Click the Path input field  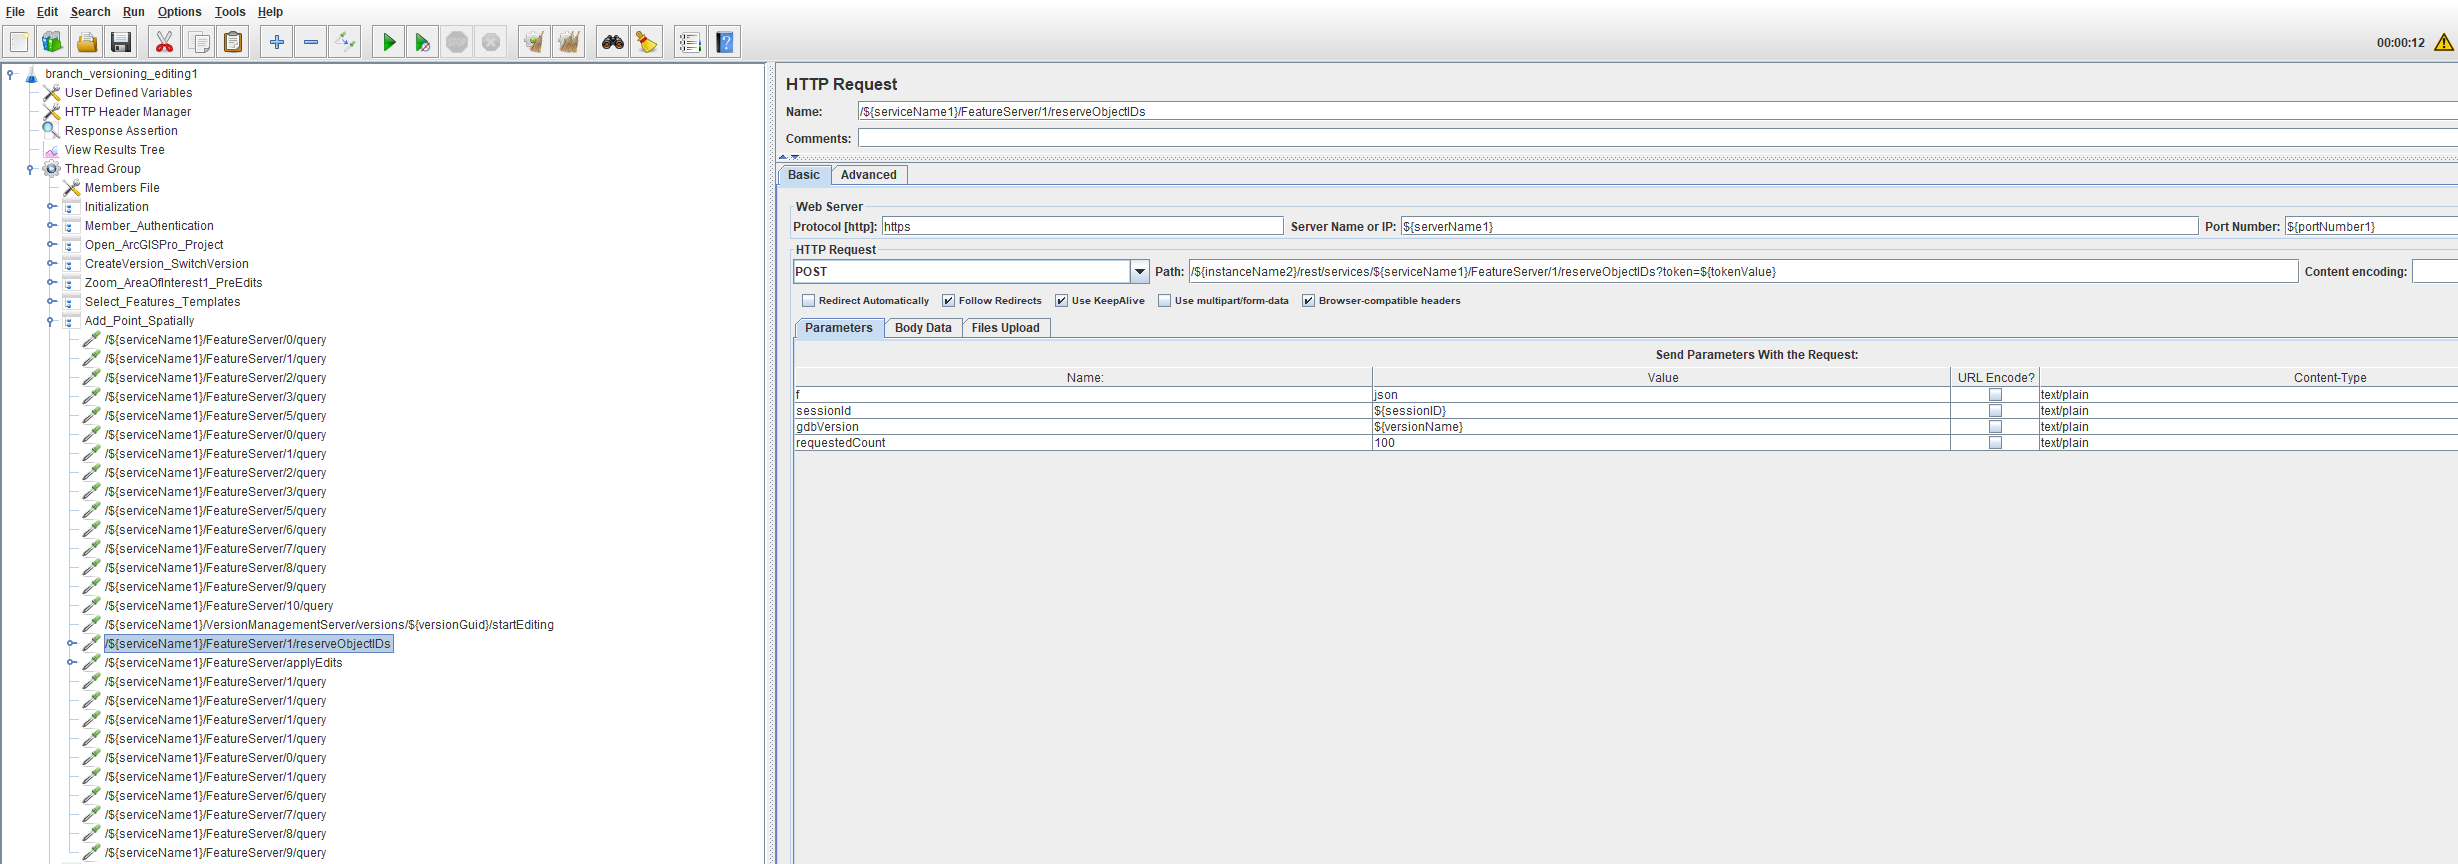tap(1743, 272)
